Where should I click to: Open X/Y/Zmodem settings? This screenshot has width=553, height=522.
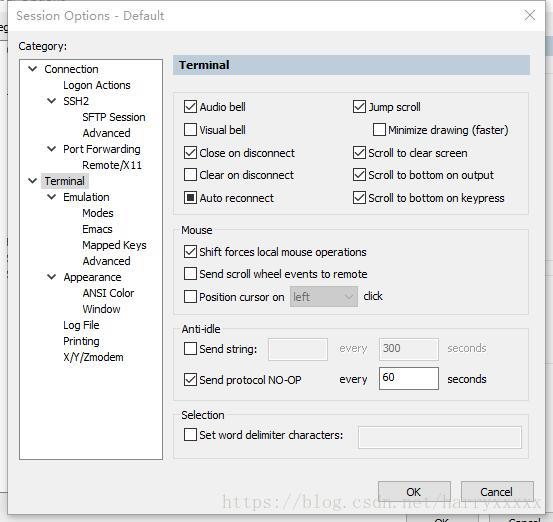tap(93, 357)
